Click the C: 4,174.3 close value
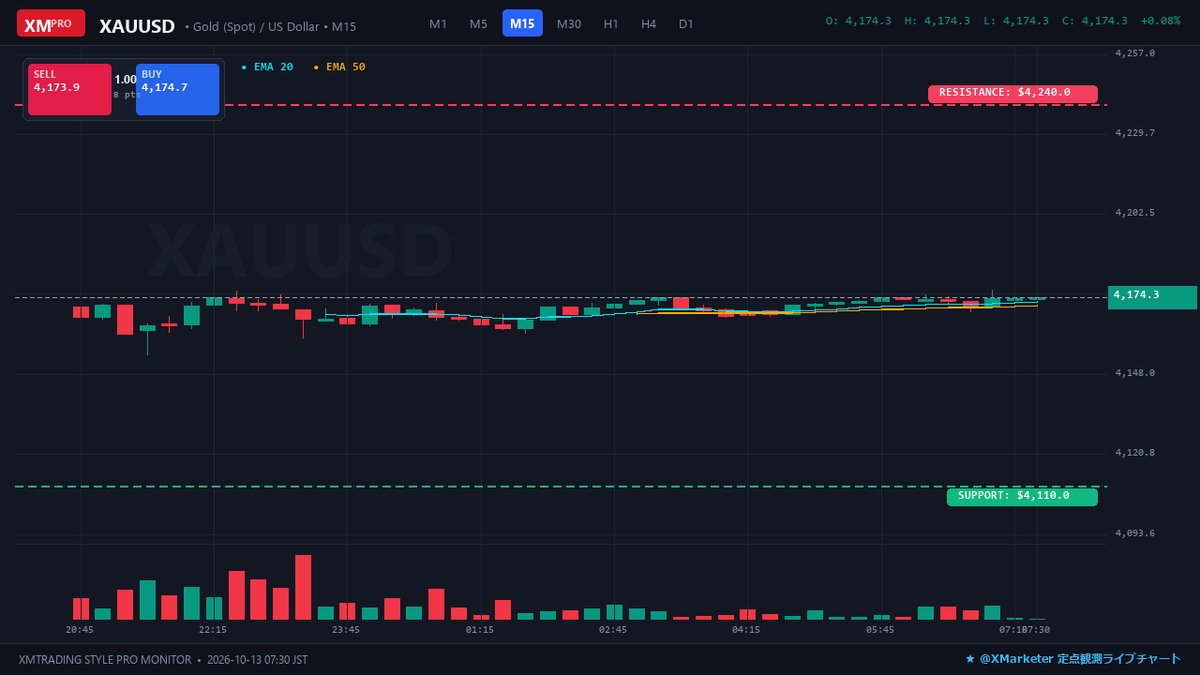This screenshot has height=675, width=1200. tap(1095, 21)
